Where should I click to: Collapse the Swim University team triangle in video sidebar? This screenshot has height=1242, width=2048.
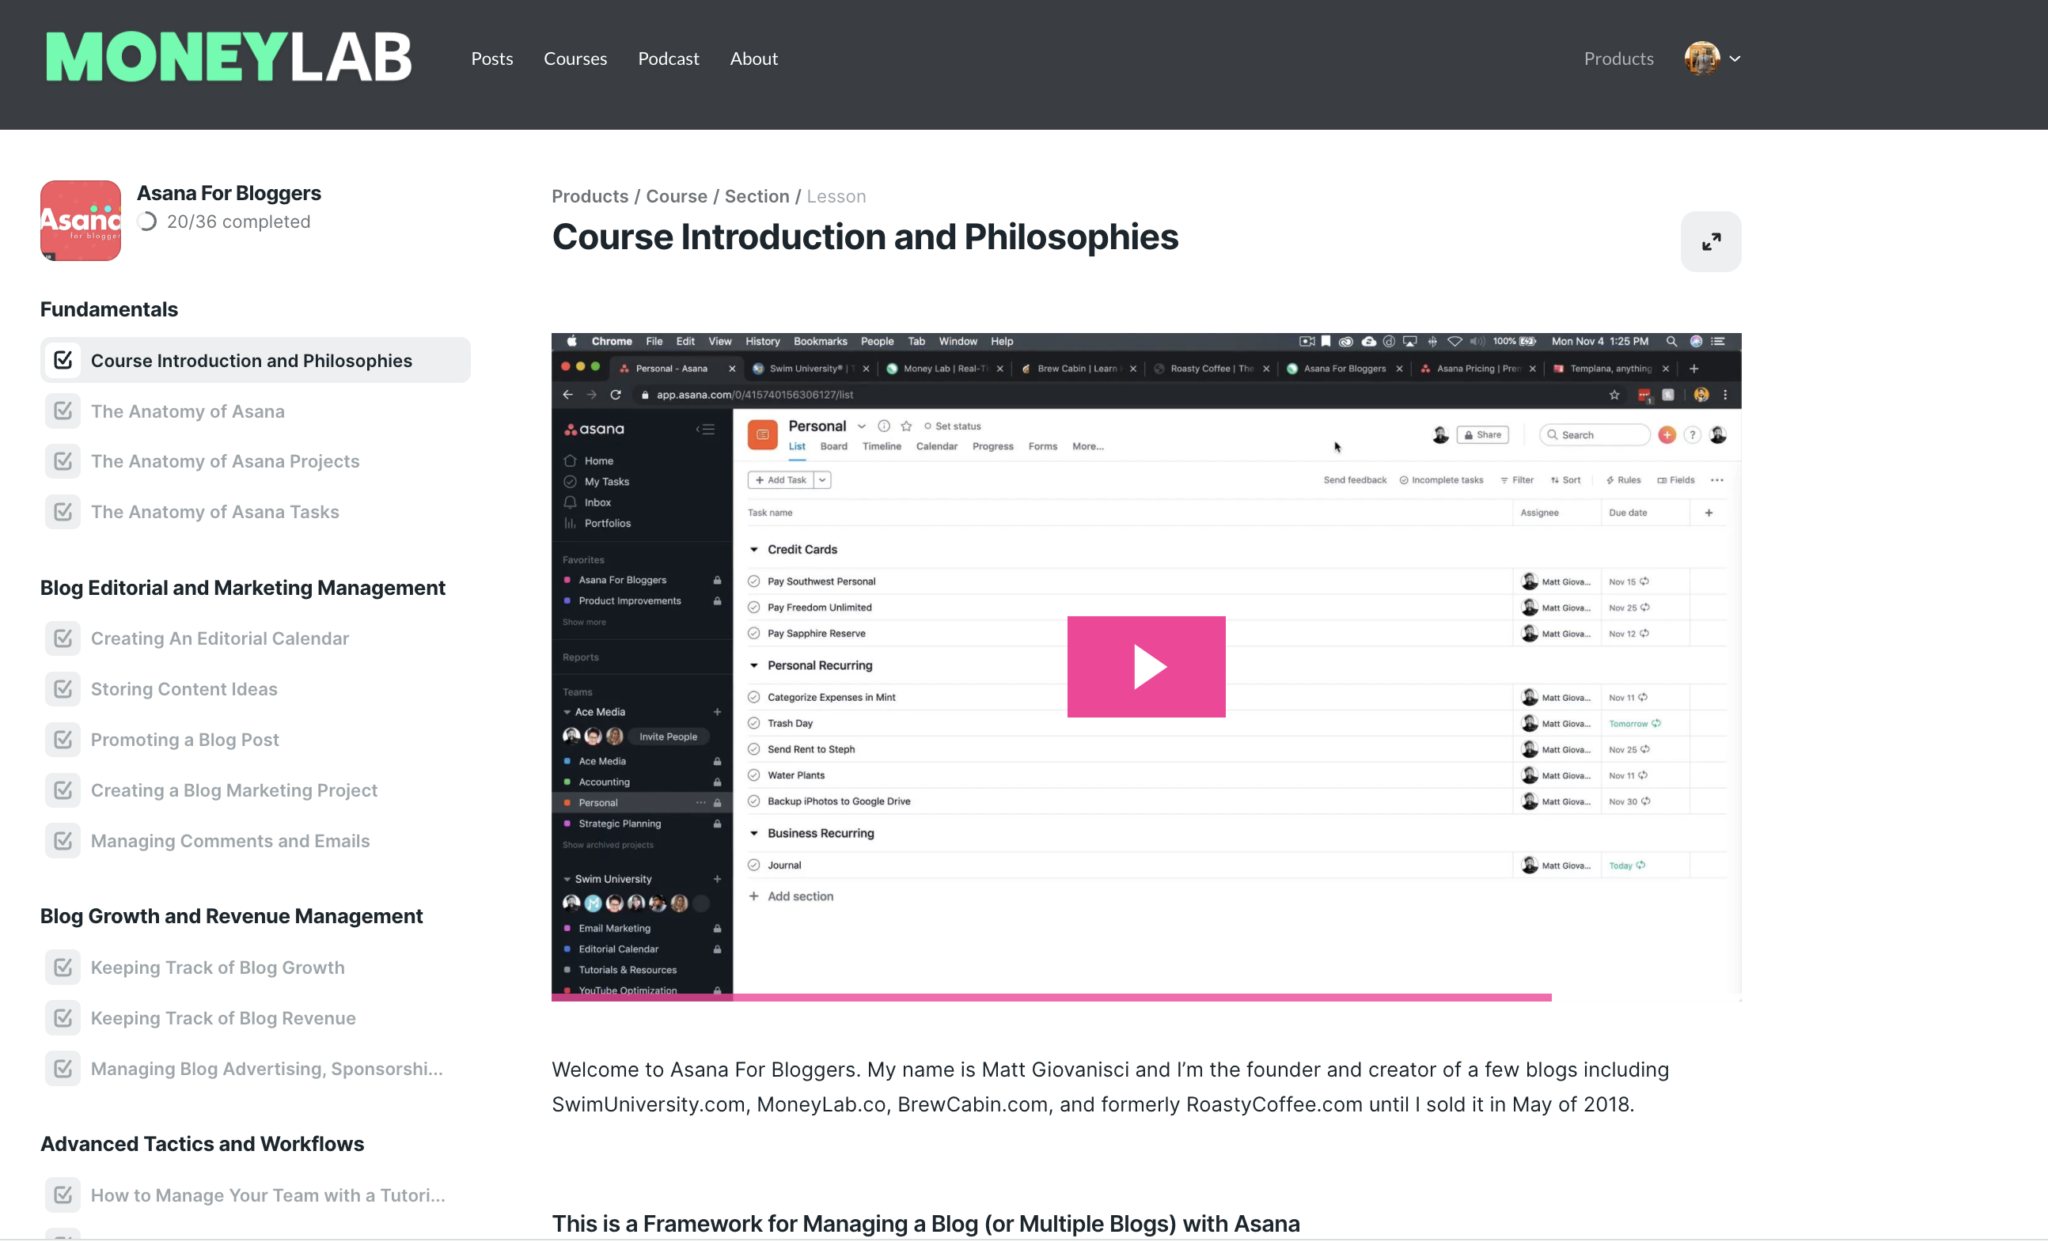[567, 879]
